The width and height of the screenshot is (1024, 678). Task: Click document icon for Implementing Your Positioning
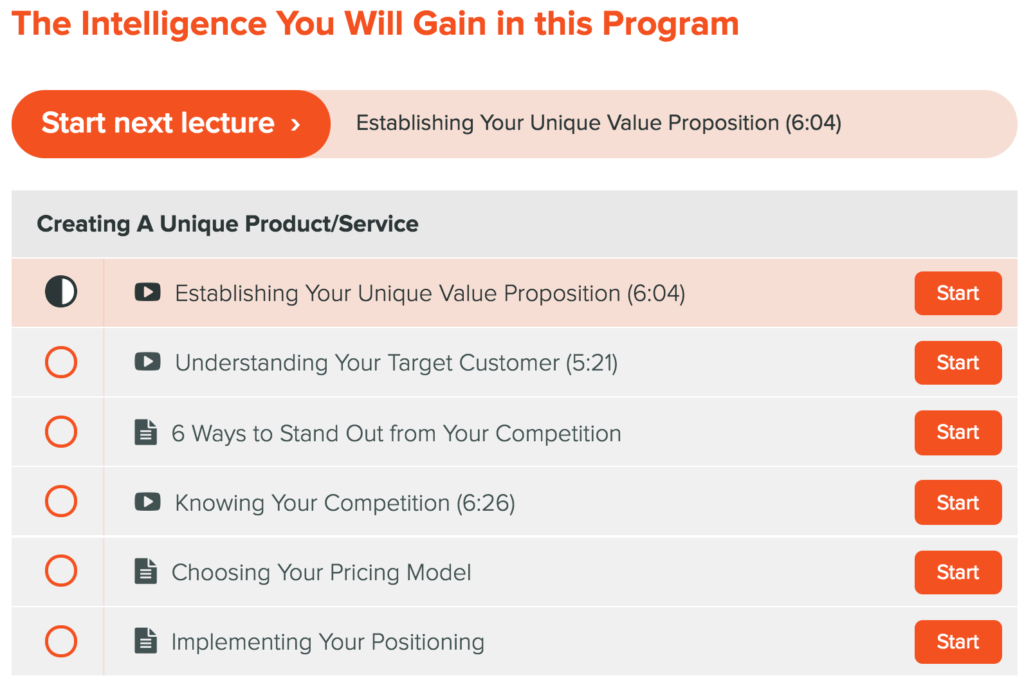click(x=146, y=641)
